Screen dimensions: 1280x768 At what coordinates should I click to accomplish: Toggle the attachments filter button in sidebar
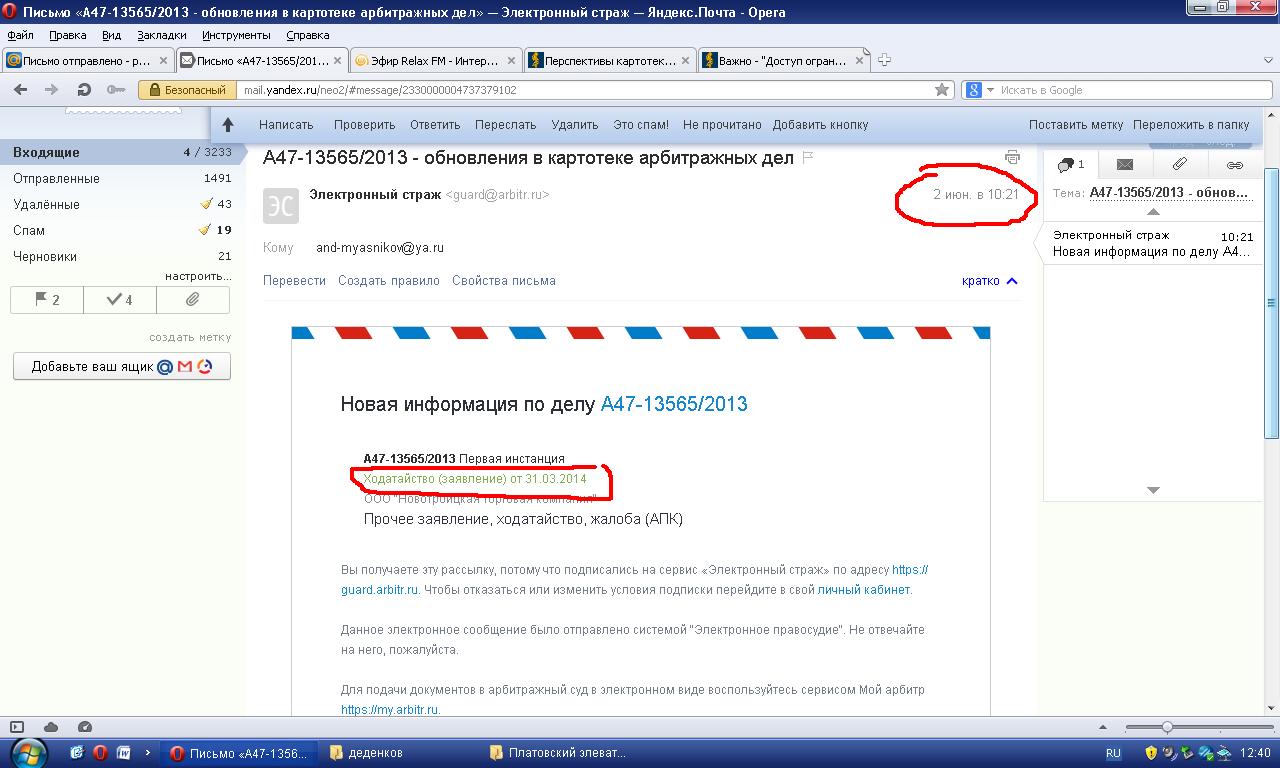click(193, 300)
